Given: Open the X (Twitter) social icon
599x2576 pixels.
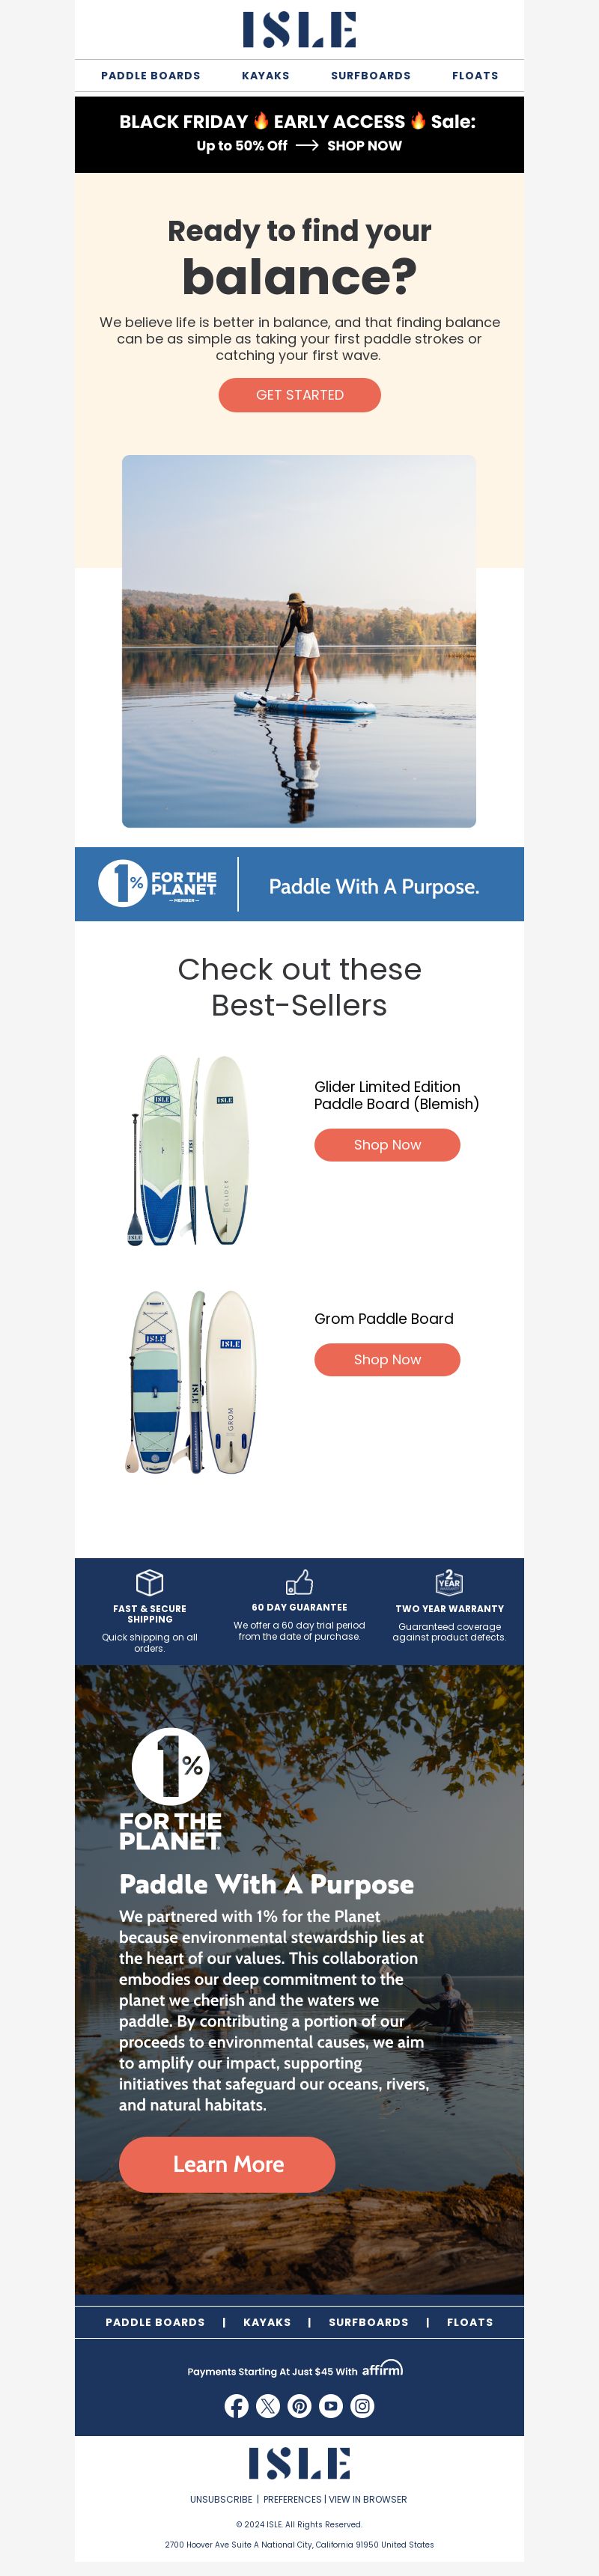Looking at the screenshot, I should click(268, 2406).
